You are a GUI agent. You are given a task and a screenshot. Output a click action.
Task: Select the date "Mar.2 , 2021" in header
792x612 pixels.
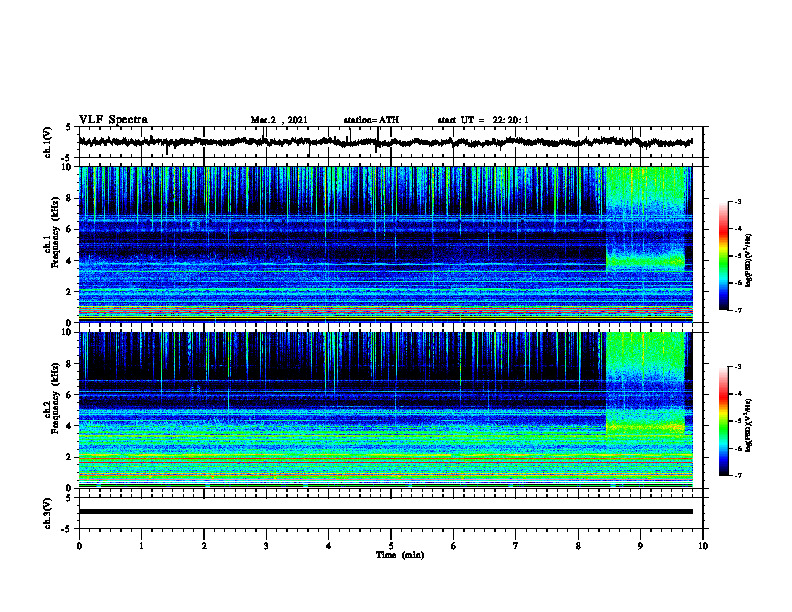279,120
